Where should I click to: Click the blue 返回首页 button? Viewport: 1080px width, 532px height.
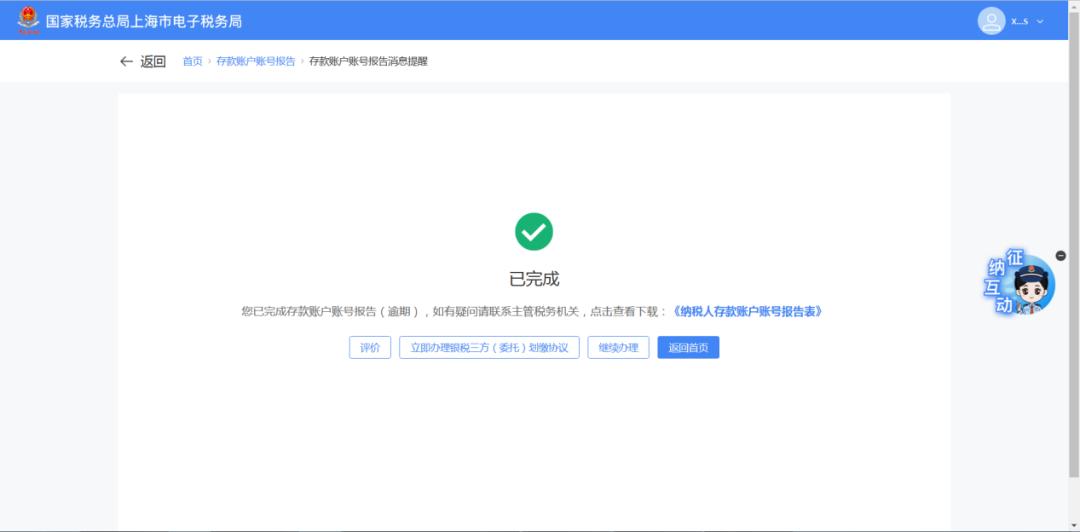coord(688,347)
